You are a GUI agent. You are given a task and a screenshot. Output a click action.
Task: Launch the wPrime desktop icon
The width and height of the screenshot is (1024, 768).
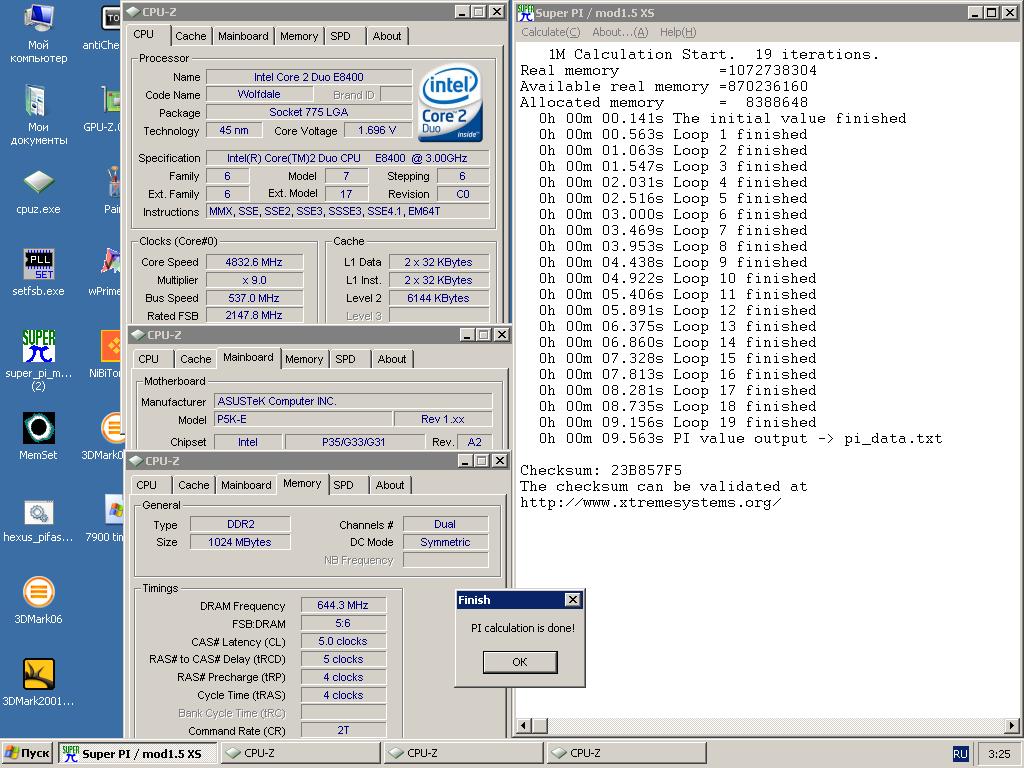pos(108,272)
